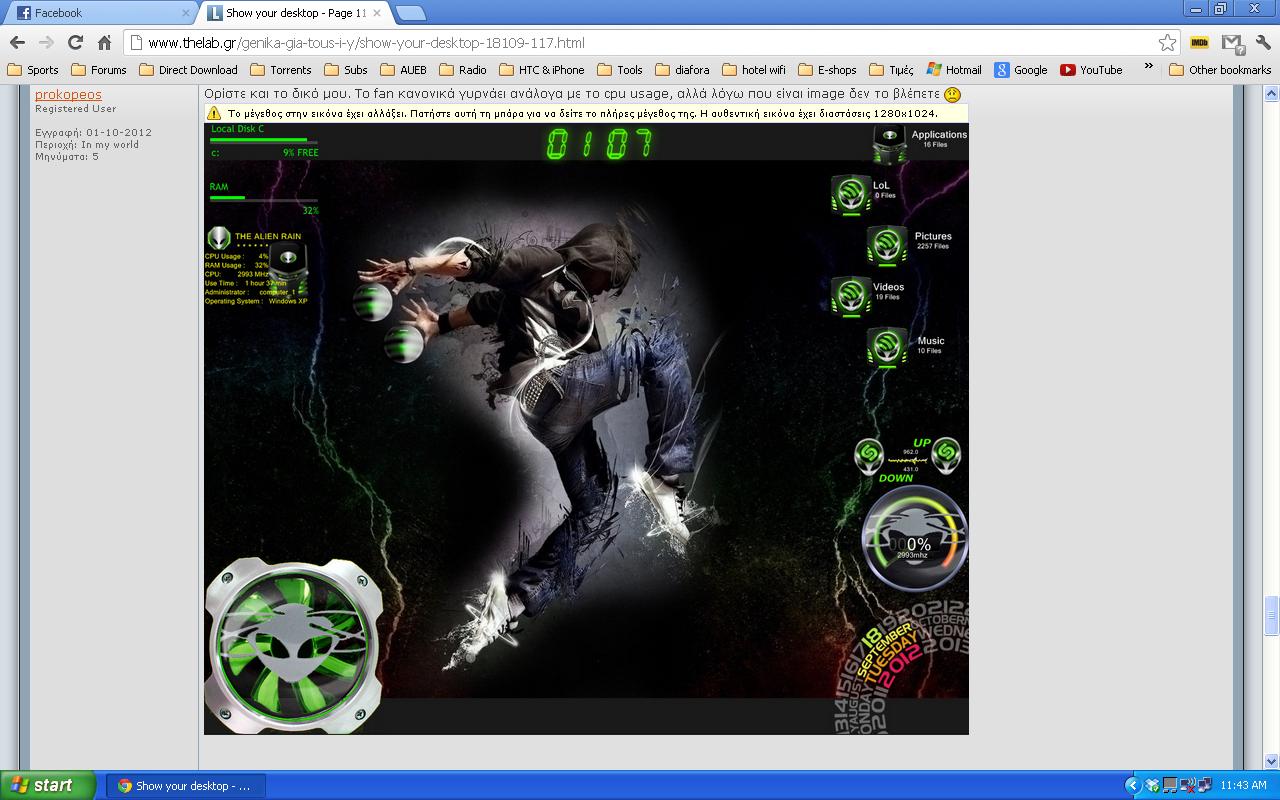Click the vertical scrollbar thumb

(1271, 616)
